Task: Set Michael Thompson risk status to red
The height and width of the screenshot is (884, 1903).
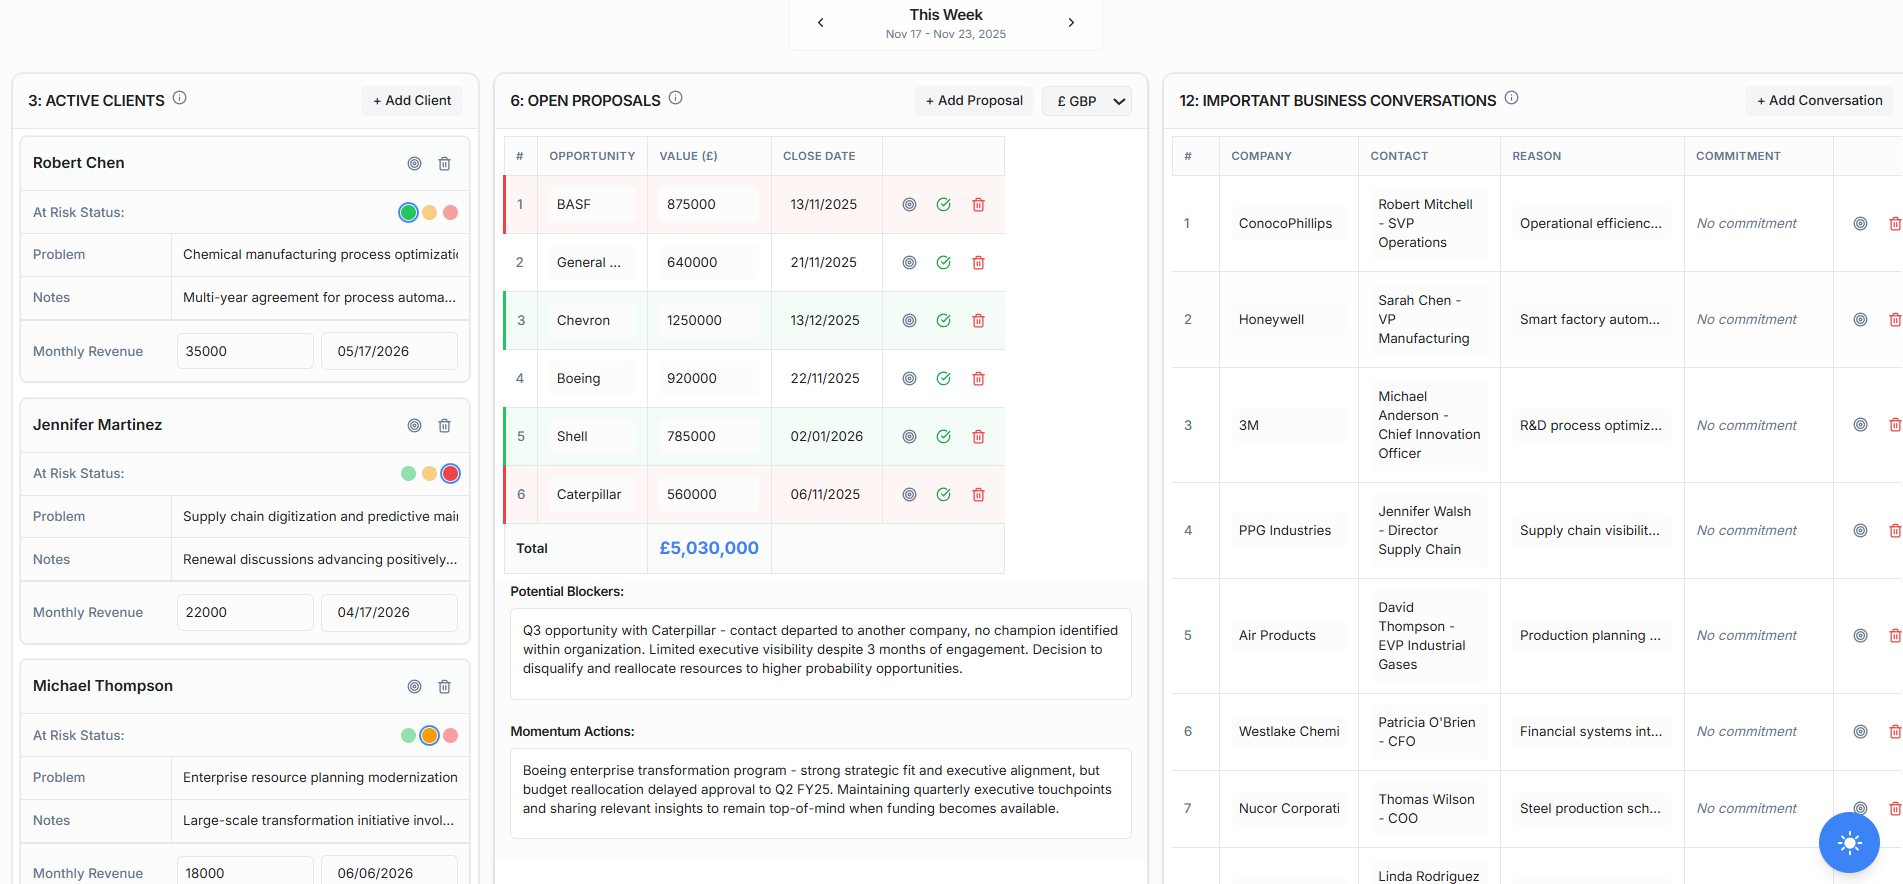Action: coord(450,736)
